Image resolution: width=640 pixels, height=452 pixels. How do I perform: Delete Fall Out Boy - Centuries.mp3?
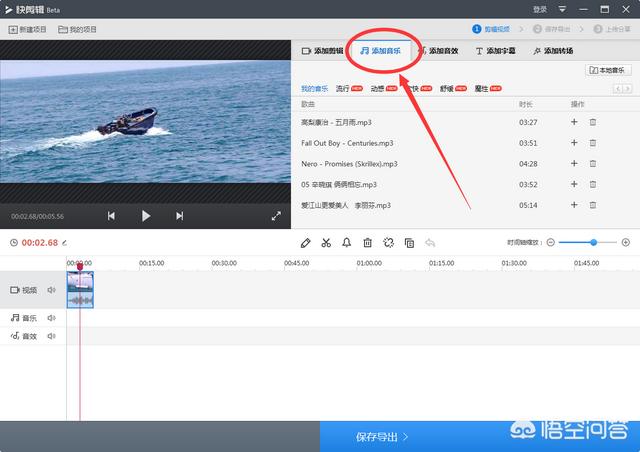pyautogui.click(x=593, y=143)
